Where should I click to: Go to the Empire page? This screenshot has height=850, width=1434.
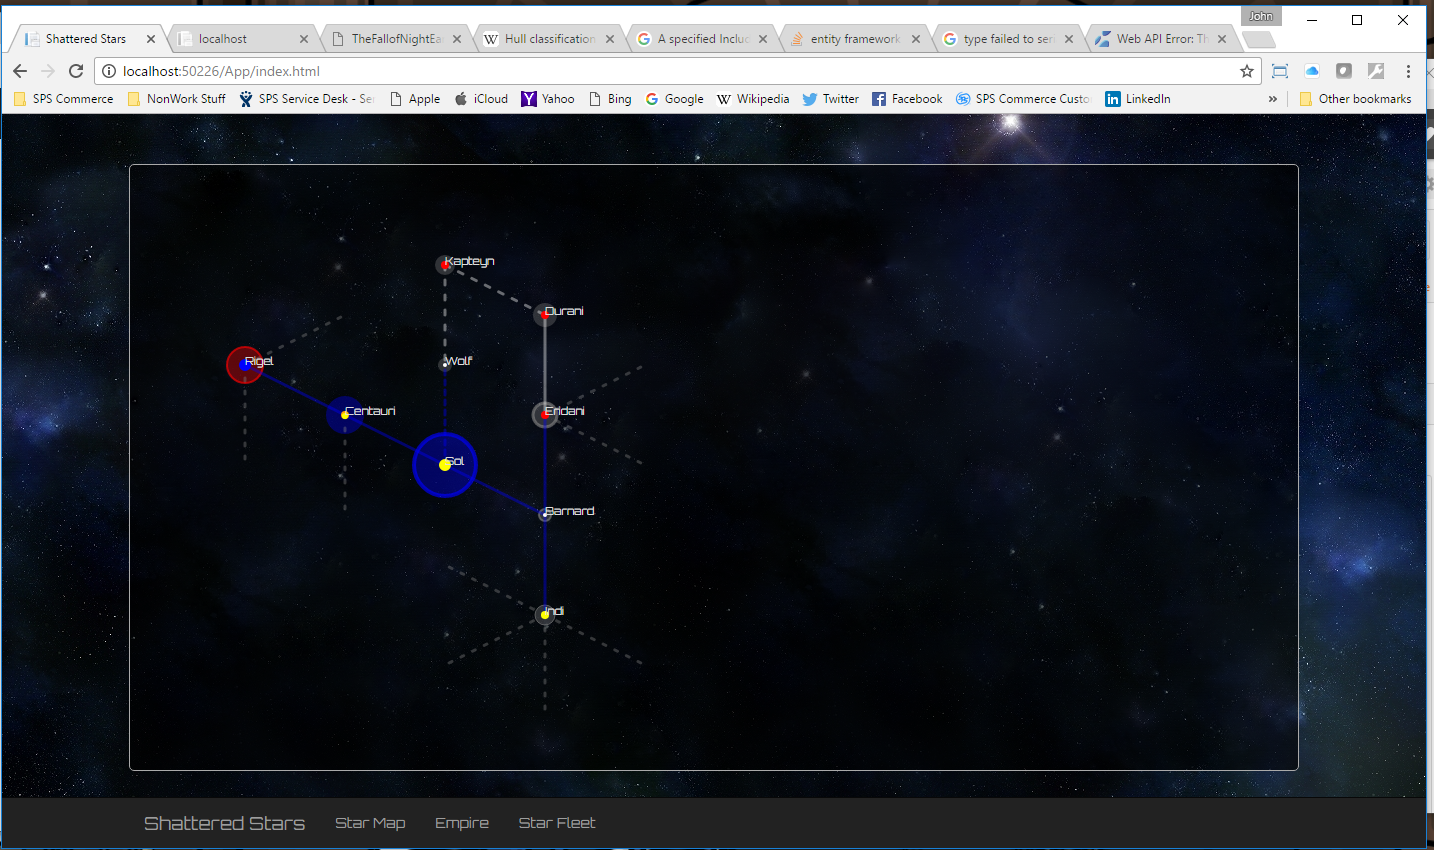pos(462,823)
